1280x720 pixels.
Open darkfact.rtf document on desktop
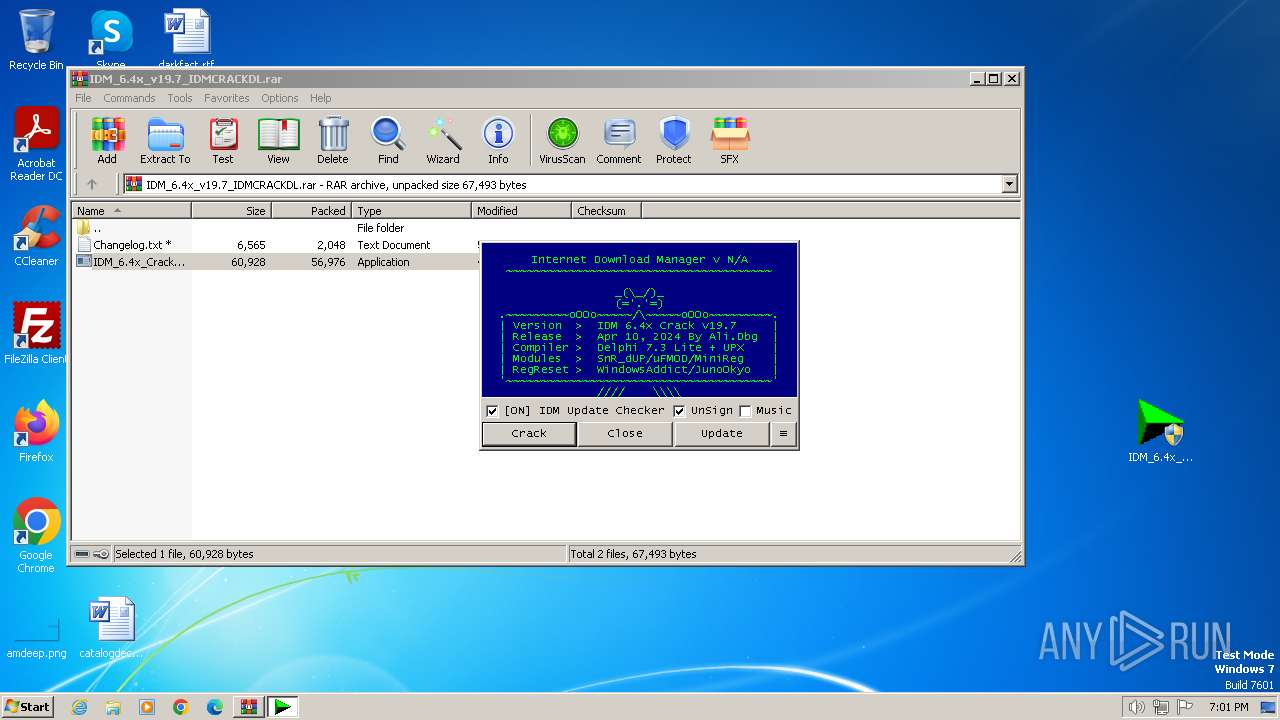coord(186,38)
